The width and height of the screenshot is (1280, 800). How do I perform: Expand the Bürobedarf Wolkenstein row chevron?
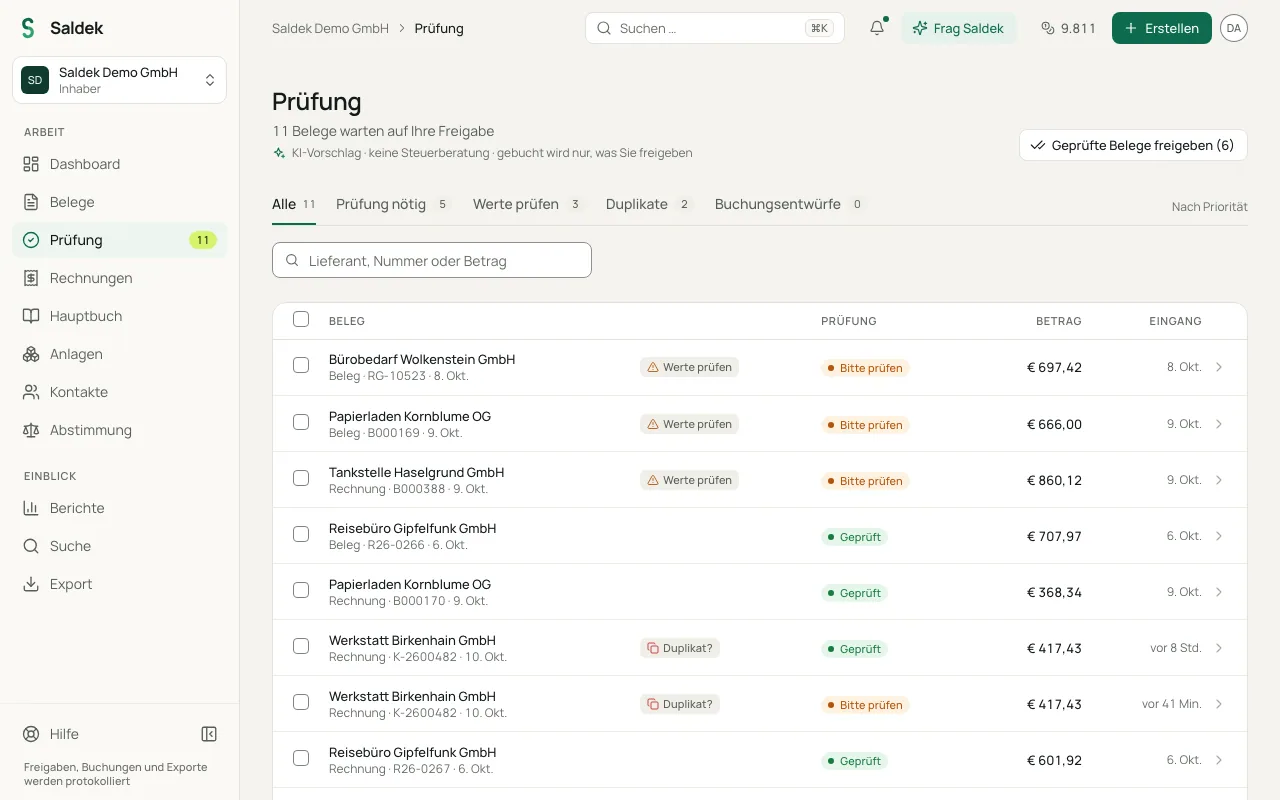click(1219, 367)
